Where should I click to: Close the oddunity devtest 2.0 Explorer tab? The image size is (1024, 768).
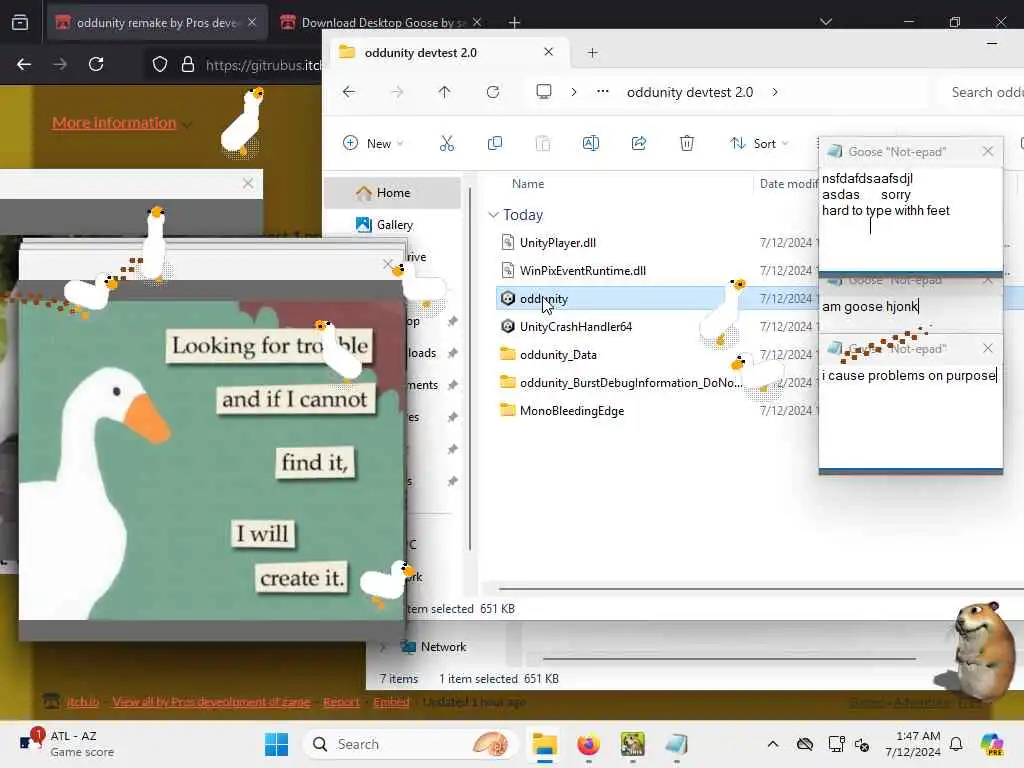549,52
